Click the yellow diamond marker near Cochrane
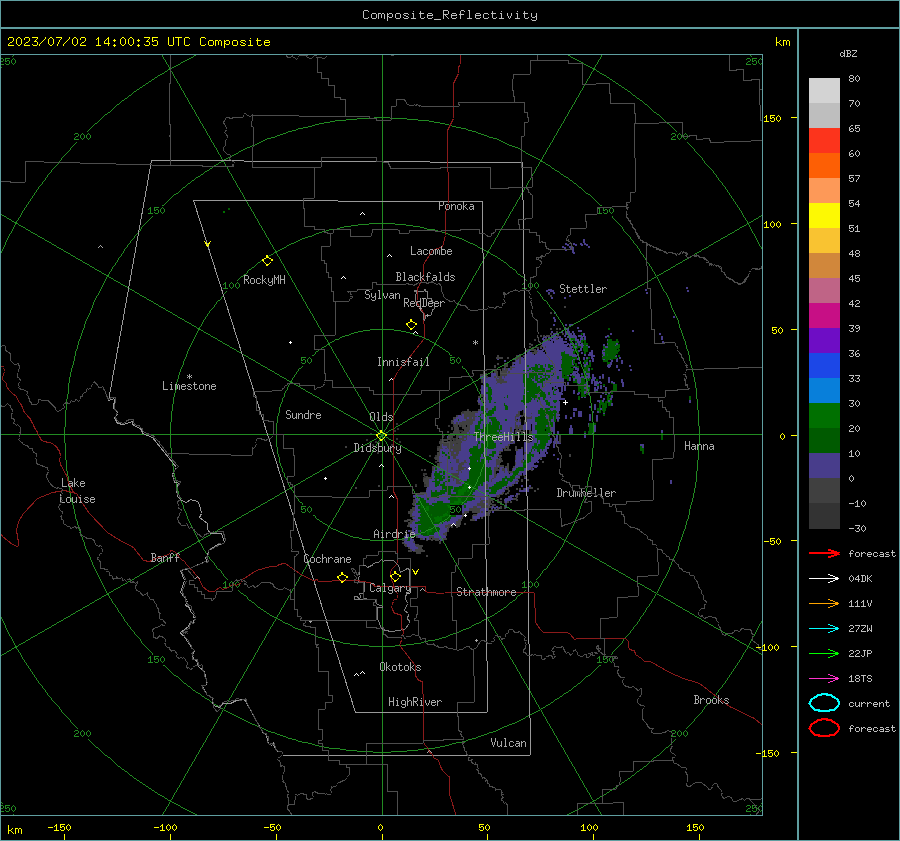The width and height of the screenshot is (900, 841). click(342, 578)
